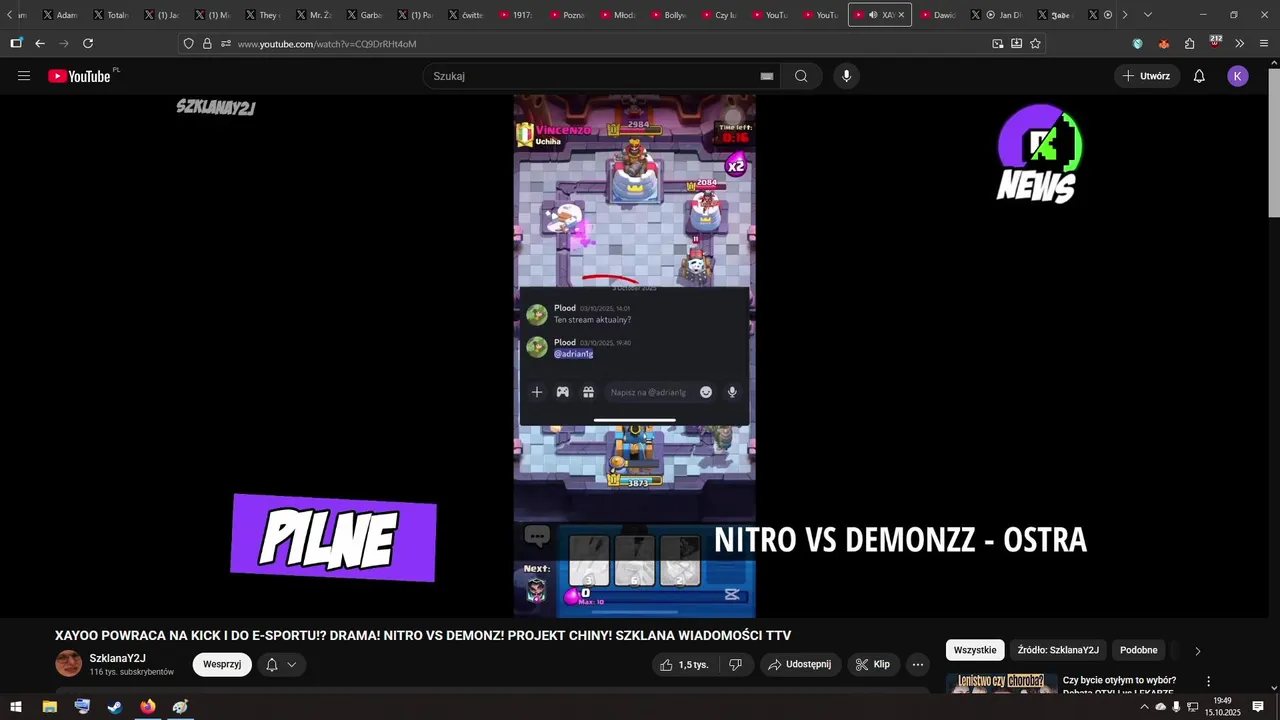
Task: List all tabs with the dropdown arrow
Action: pos(1147,15)
